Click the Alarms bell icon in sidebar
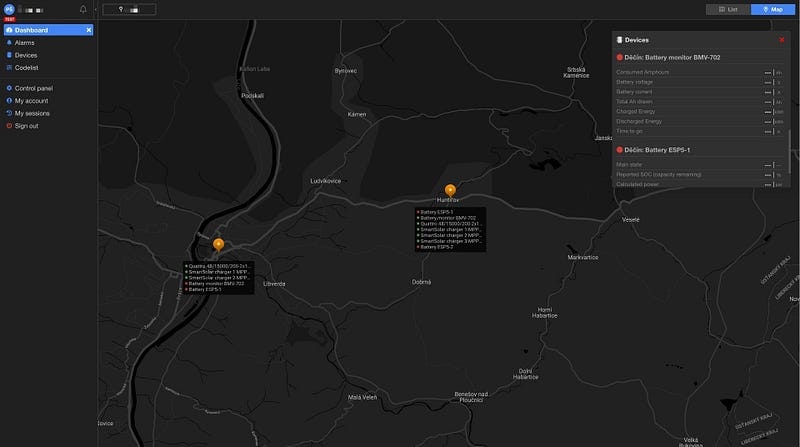 pos(9,43)
